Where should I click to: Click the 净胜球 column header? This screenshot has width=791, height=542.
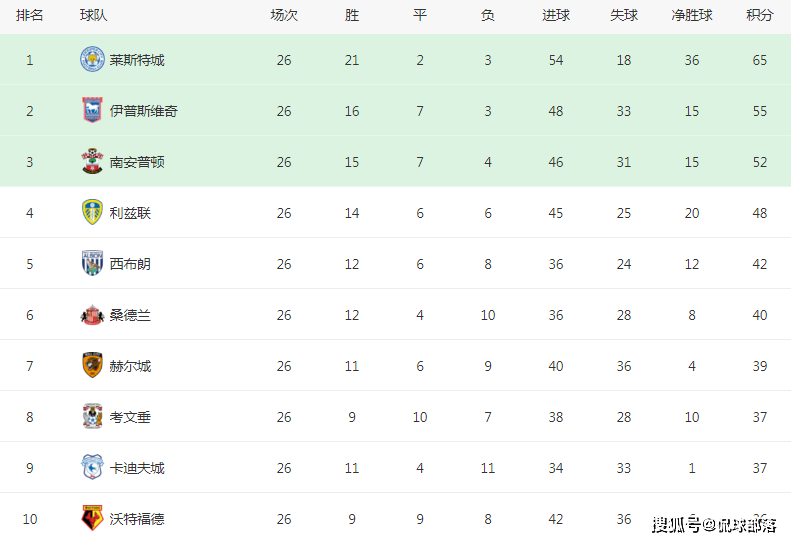692,15
